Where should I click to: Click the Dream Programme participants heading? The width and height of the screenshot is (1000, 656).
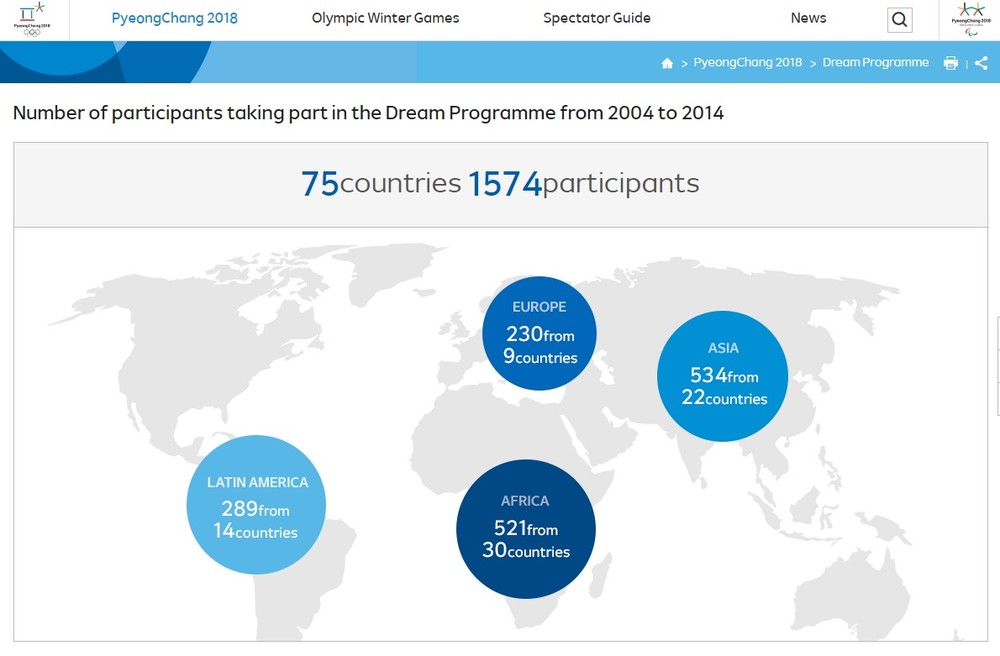tap(368, 113)
